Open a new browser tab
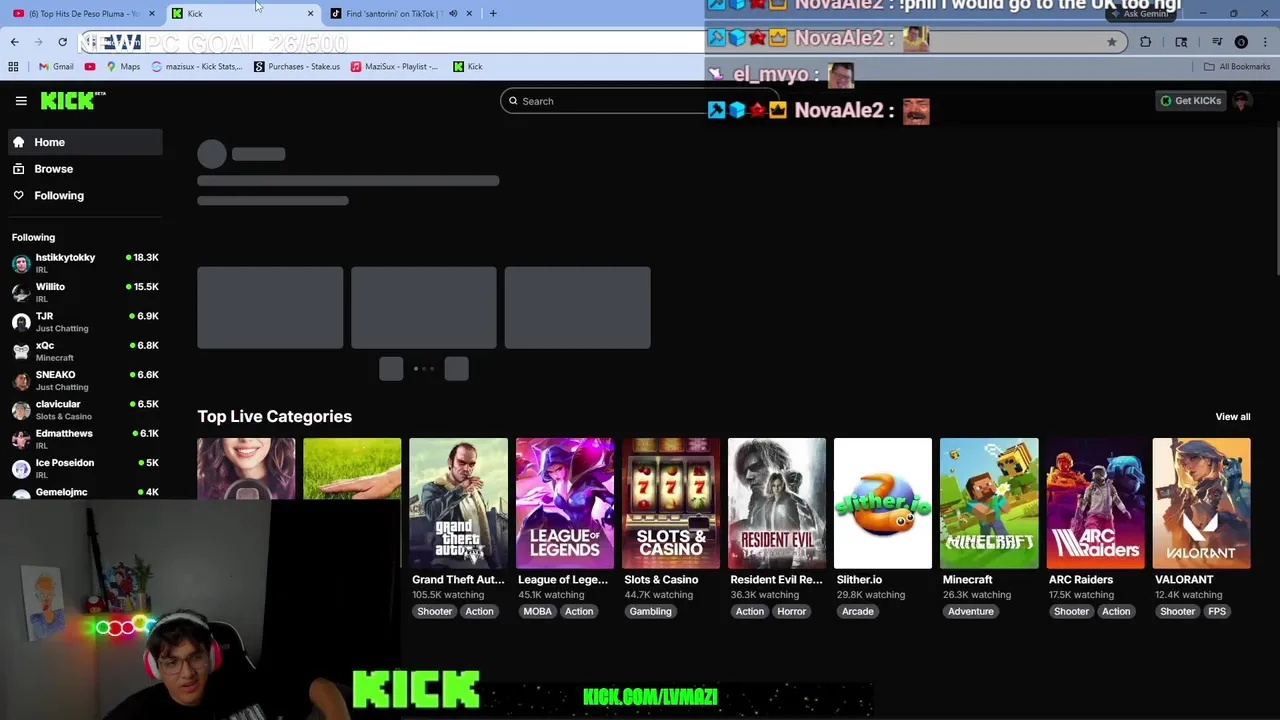 point(493,13)
